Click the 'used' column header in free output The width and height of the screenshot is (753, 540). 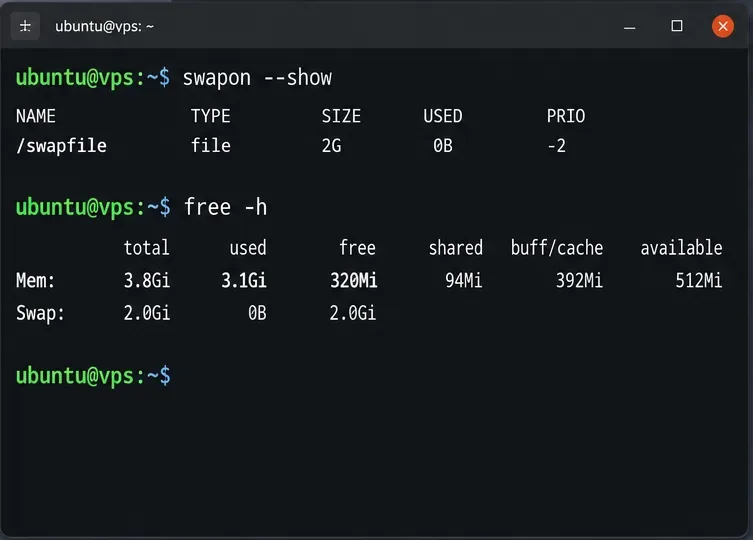point(248,247)
